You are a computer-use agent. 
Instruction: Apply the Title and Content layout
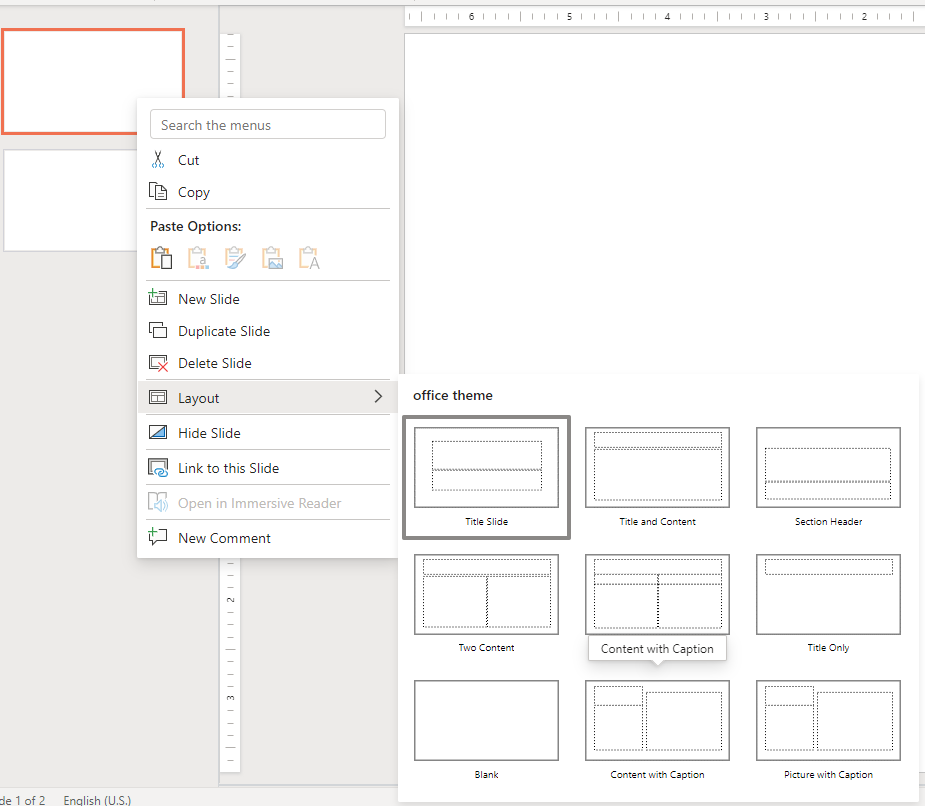[657, 468]
